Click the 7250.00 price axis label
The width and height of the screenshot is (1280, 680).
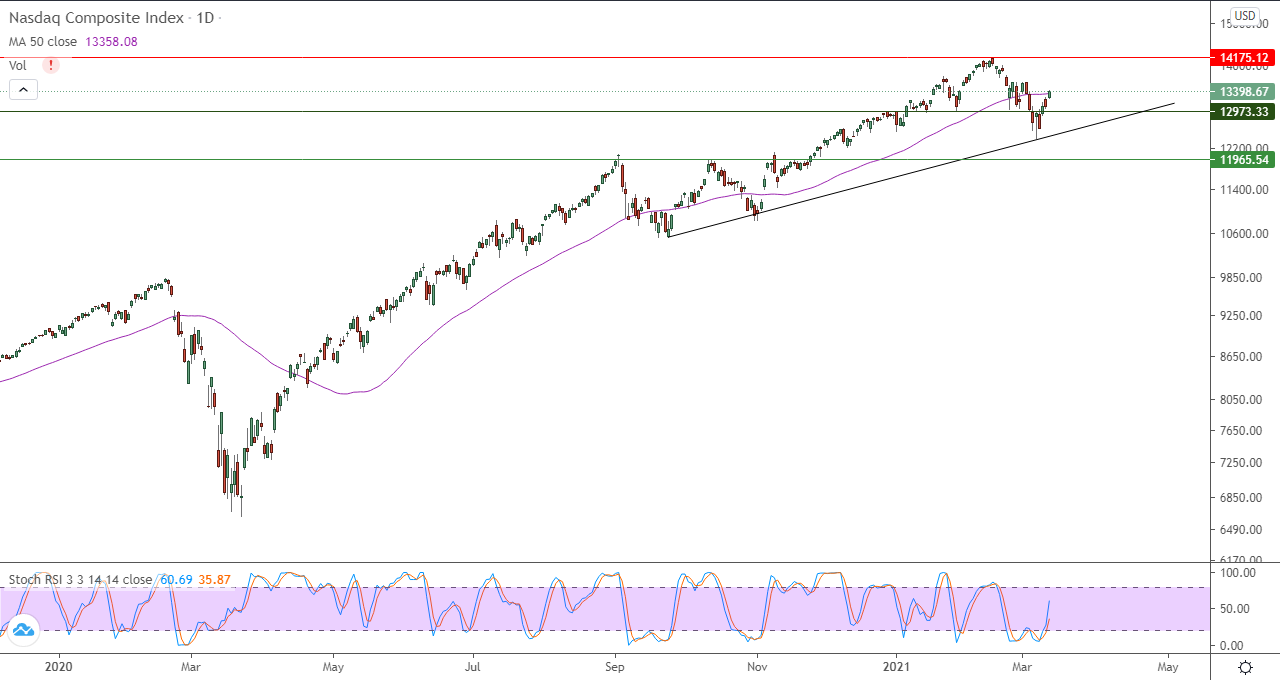click(1240, 463)
